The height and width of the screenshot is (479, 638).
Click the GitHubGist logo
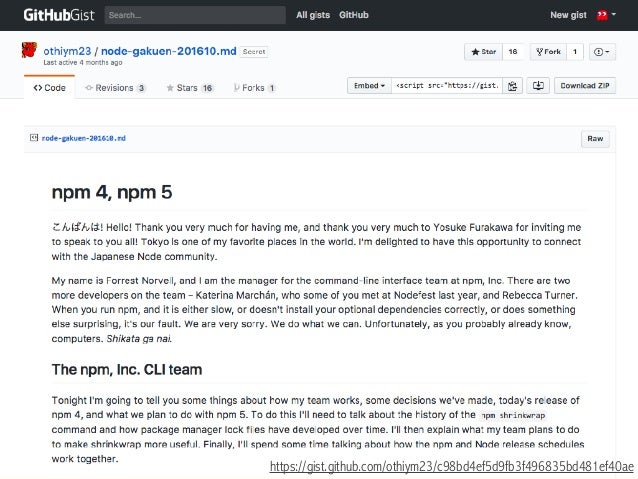pos(59,15)
